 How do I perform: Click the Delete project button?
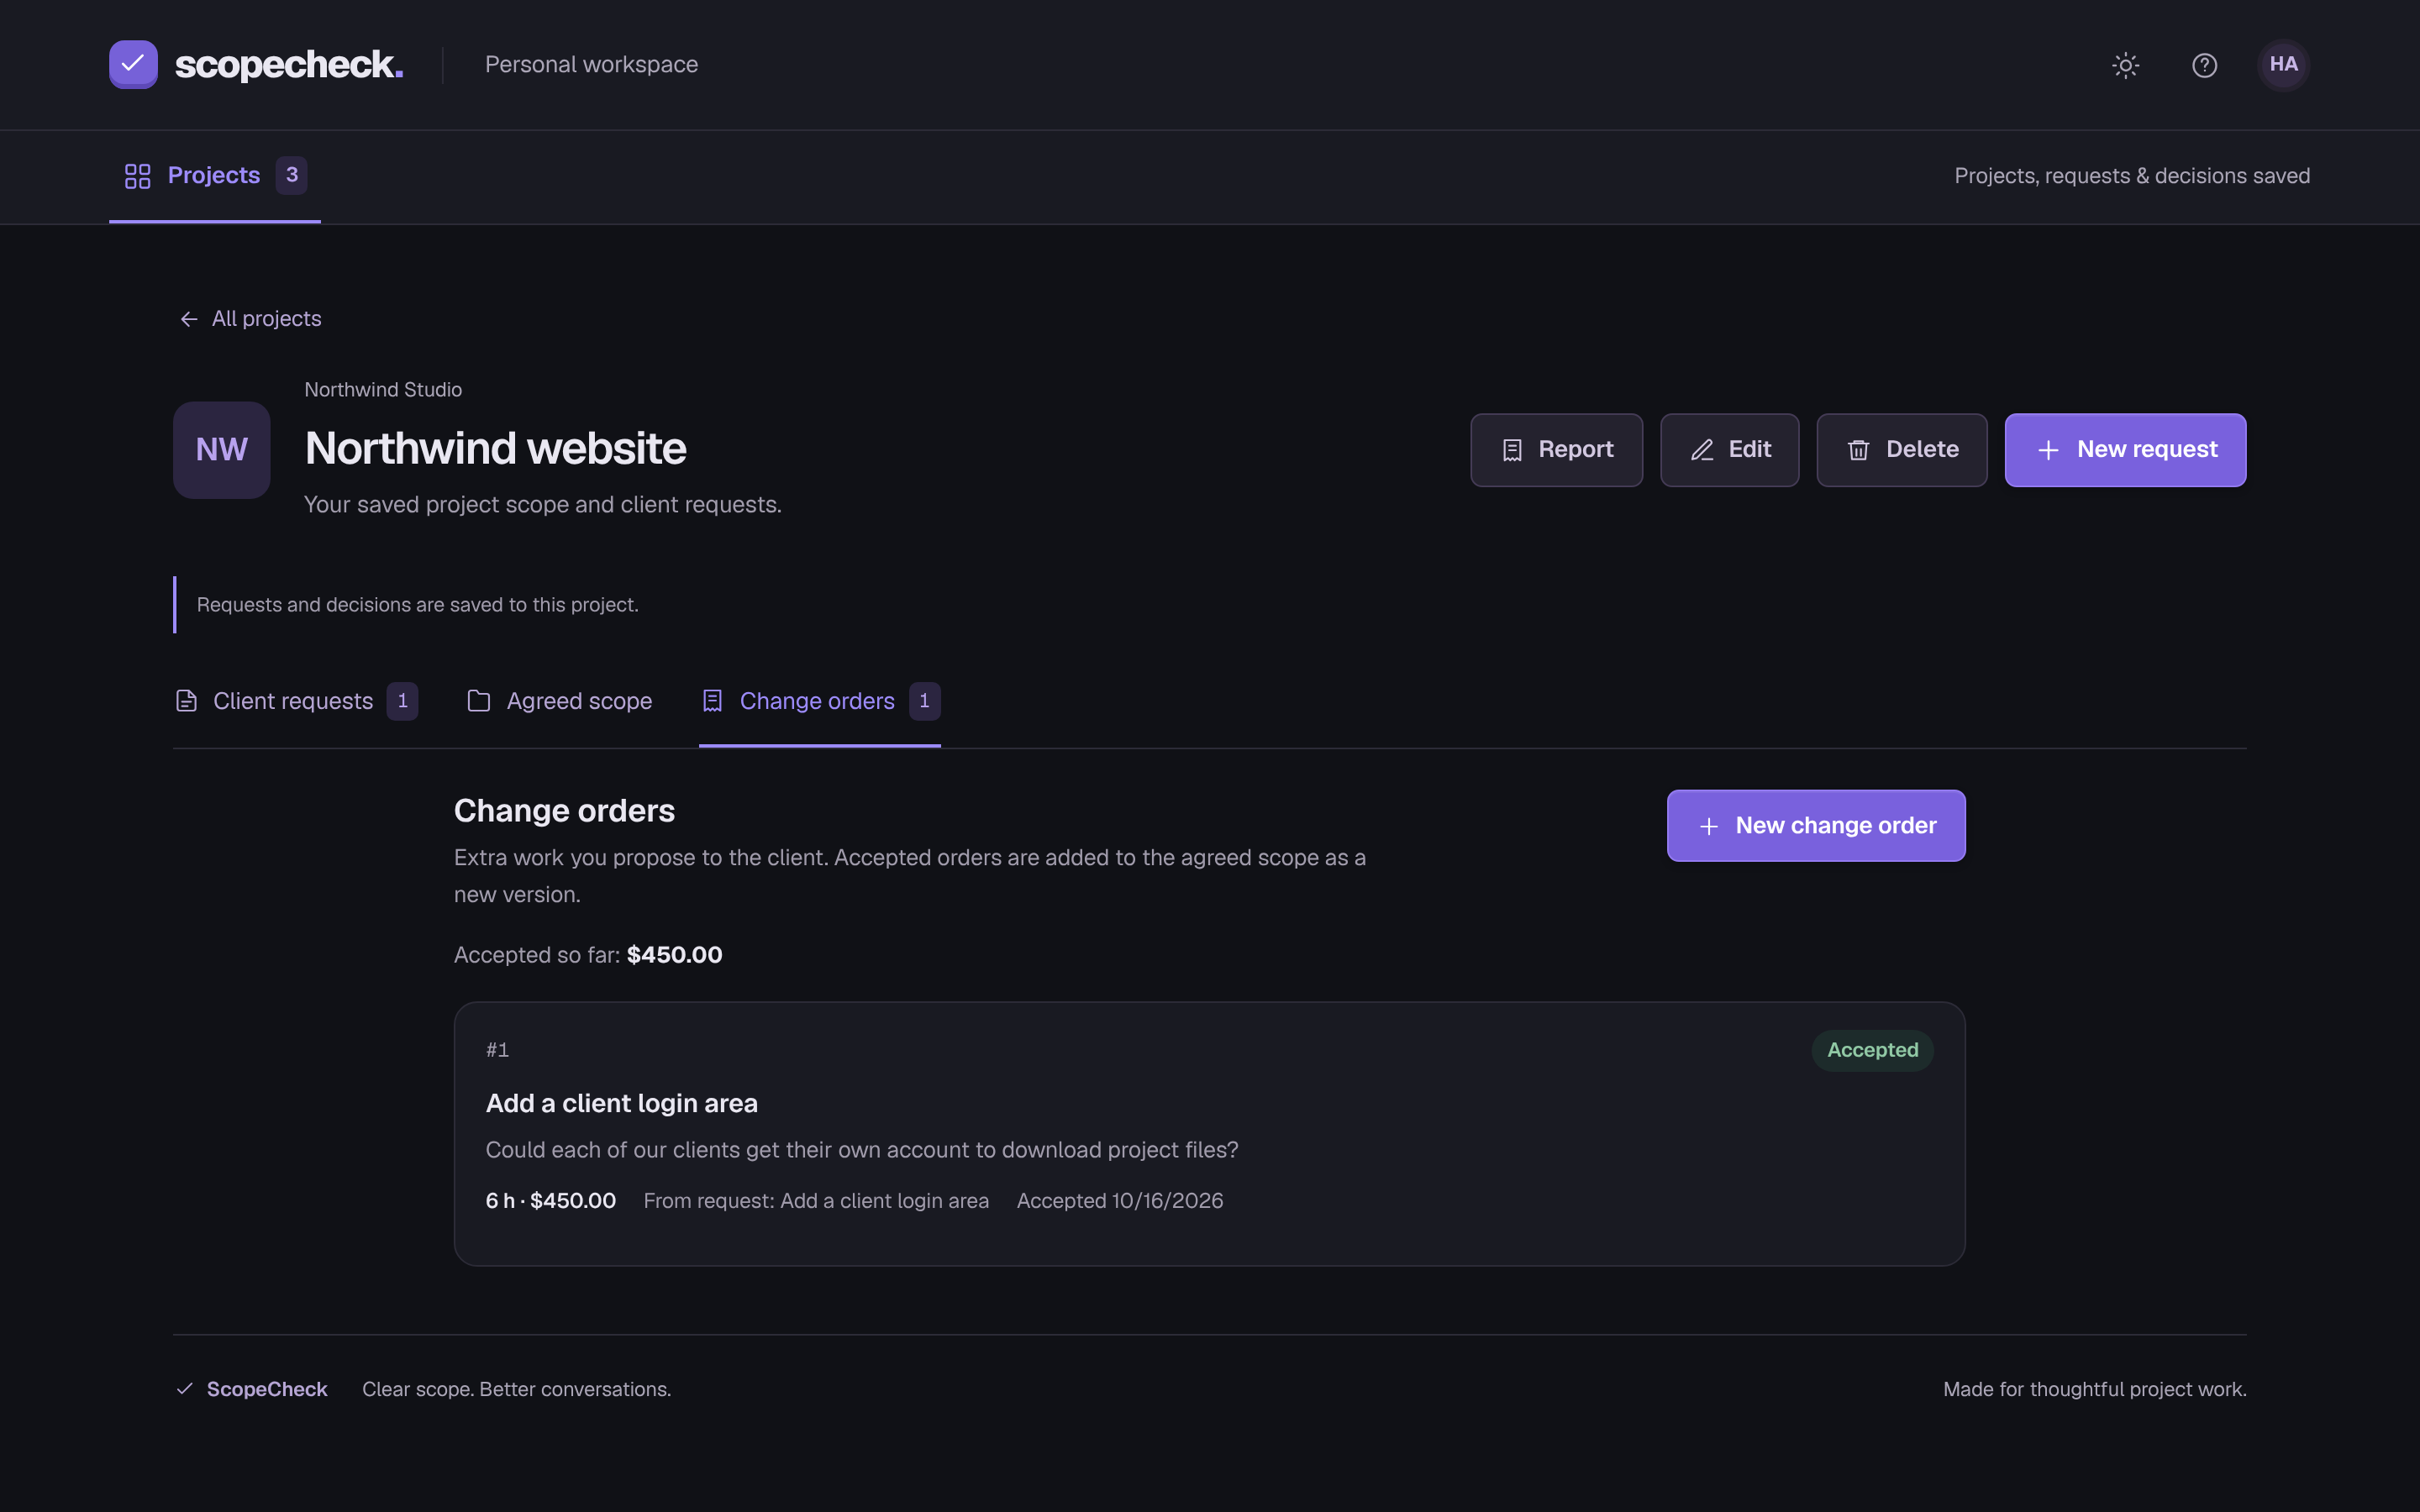click(1901, 450)
